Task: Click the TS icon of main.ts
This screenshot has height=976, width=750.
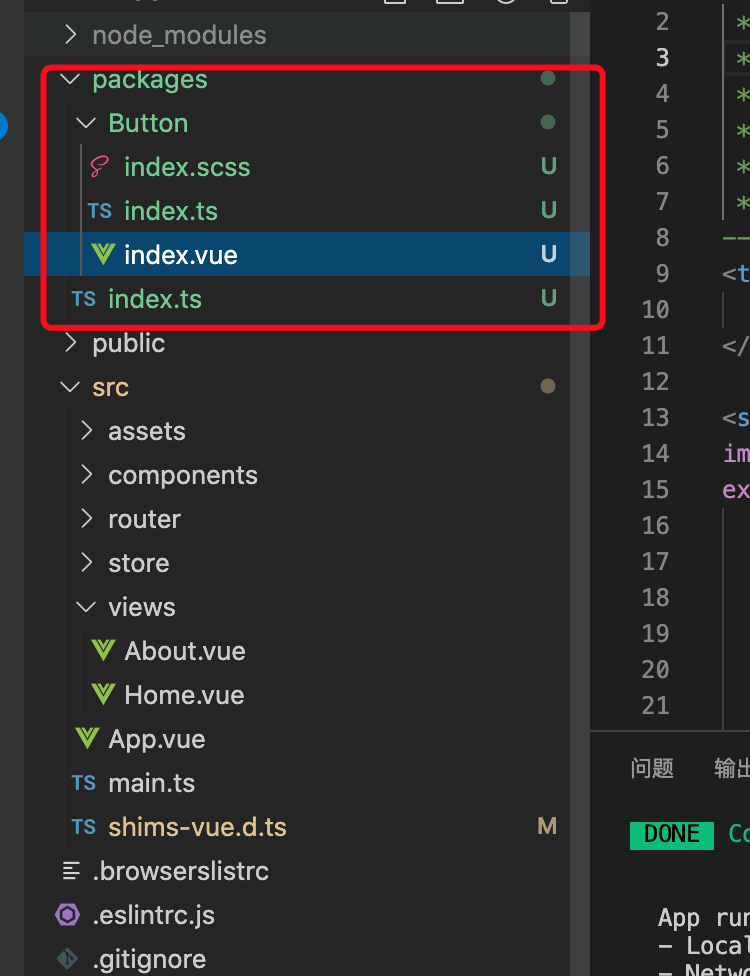Action: (x=83, y=782)
